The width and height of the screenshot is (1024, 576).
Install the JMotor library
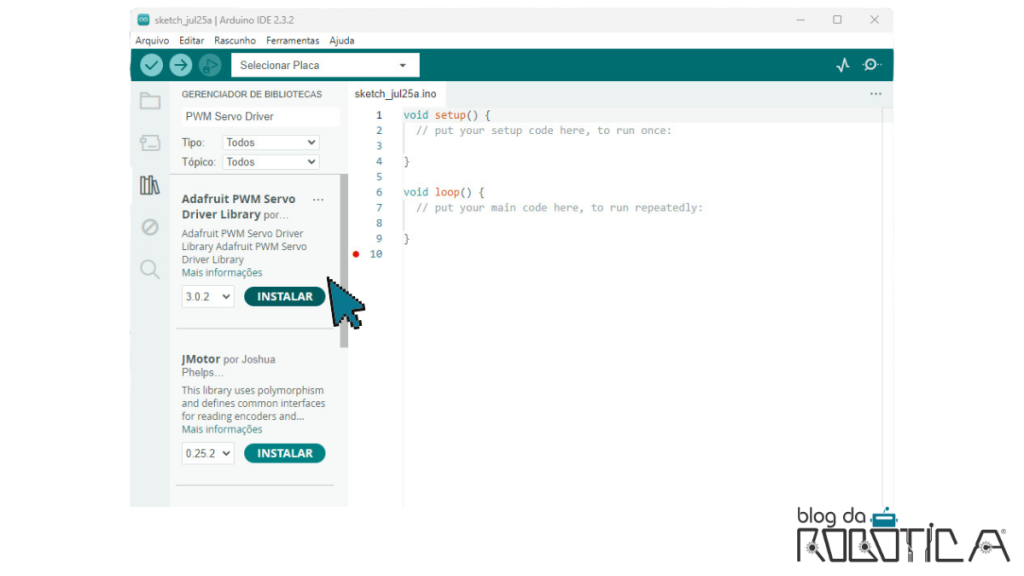(x=285, y=453)
